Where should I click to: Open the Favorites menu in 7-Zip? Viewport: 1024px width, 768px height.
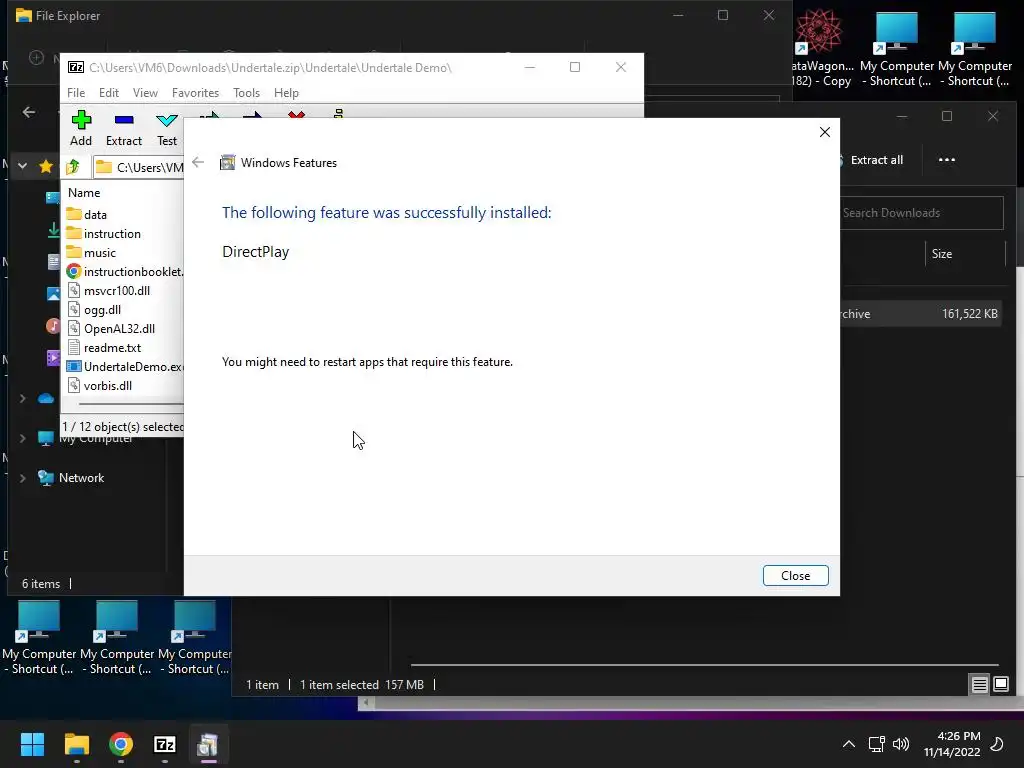point(195,93)
